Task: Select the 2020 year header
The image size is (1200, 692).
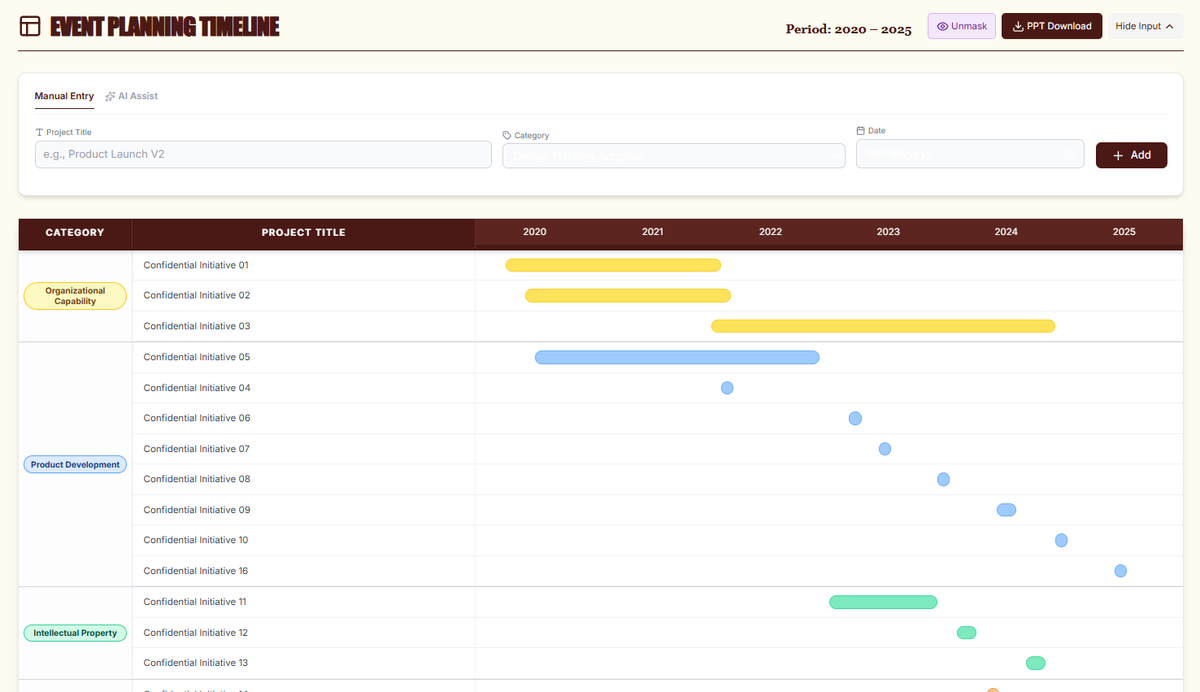Action: (x=535, y=232)
